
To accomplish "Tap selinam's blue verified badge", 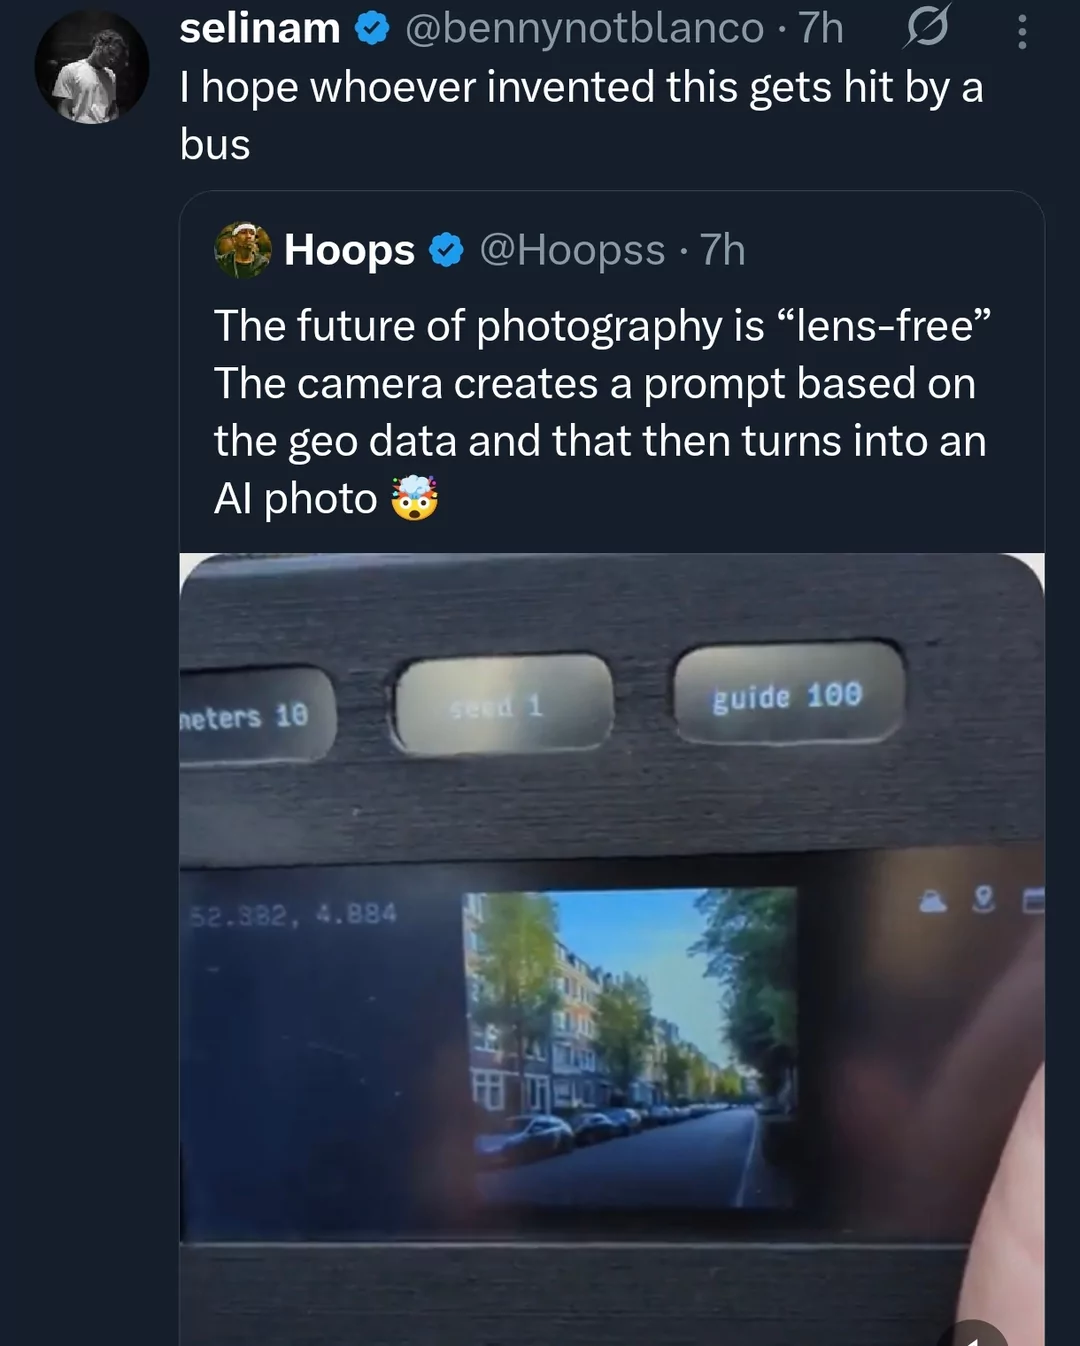I will click(x=372, y=29).
